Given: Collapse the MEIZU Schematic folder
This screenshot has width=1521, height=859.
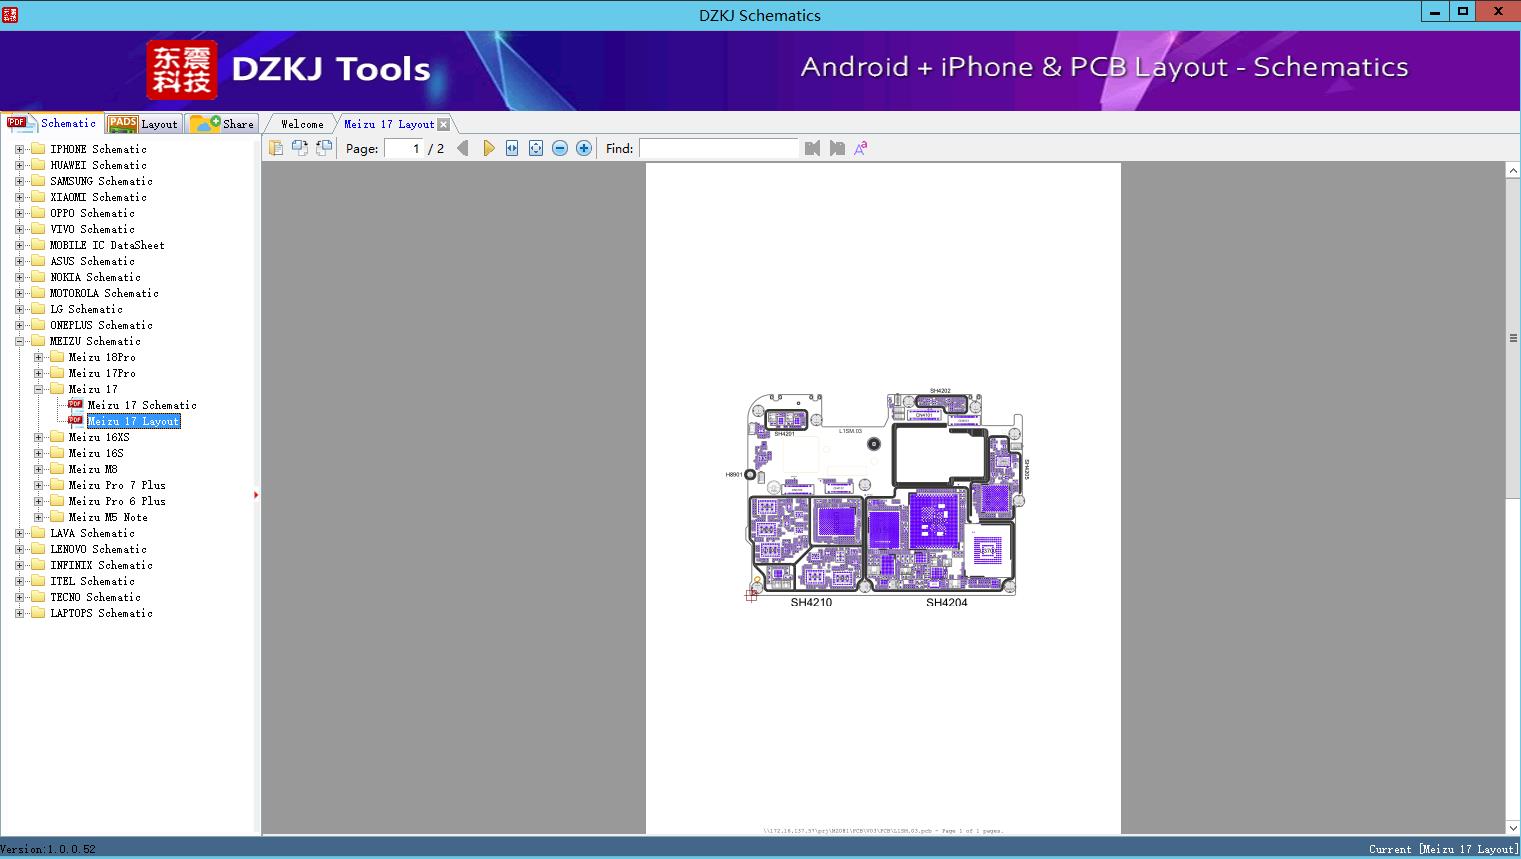Looking at the screenshot, I should point(19,341).
